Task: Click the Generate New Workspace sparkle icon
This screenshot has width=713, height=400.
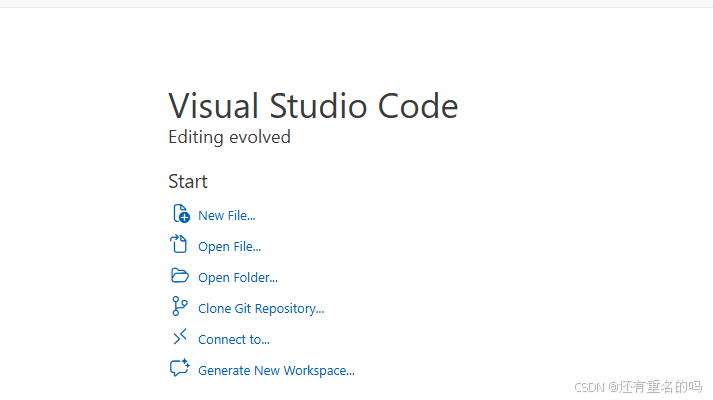Action: pyautogui.click(x=180, y=368)
